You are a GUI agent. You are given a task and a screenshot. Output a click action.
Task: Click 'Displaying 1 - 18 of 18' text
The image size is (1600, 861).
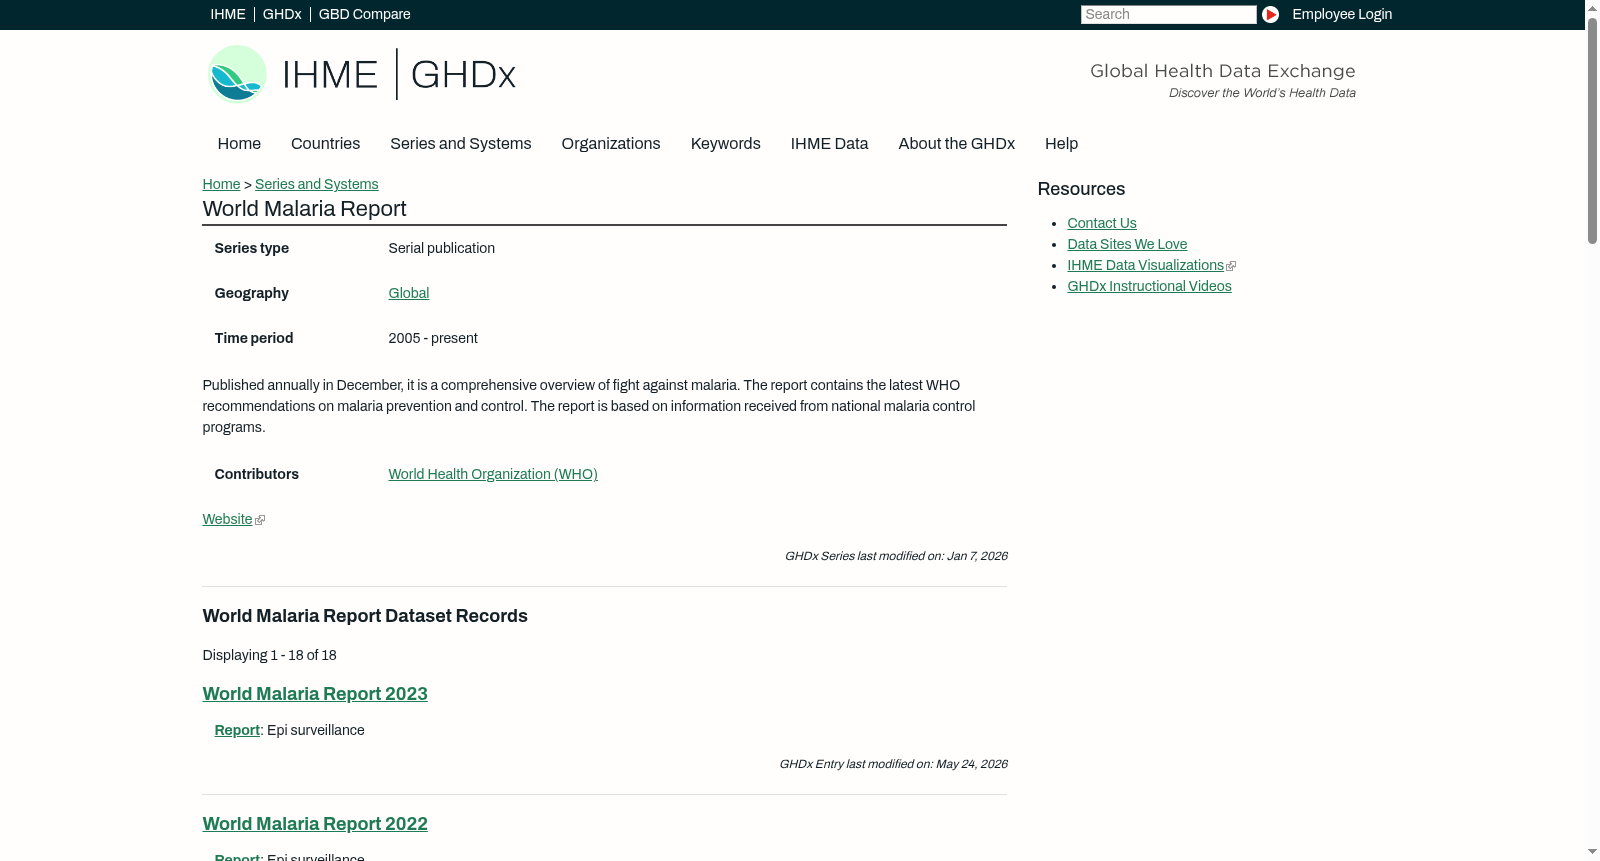click(x=269, y=655)
